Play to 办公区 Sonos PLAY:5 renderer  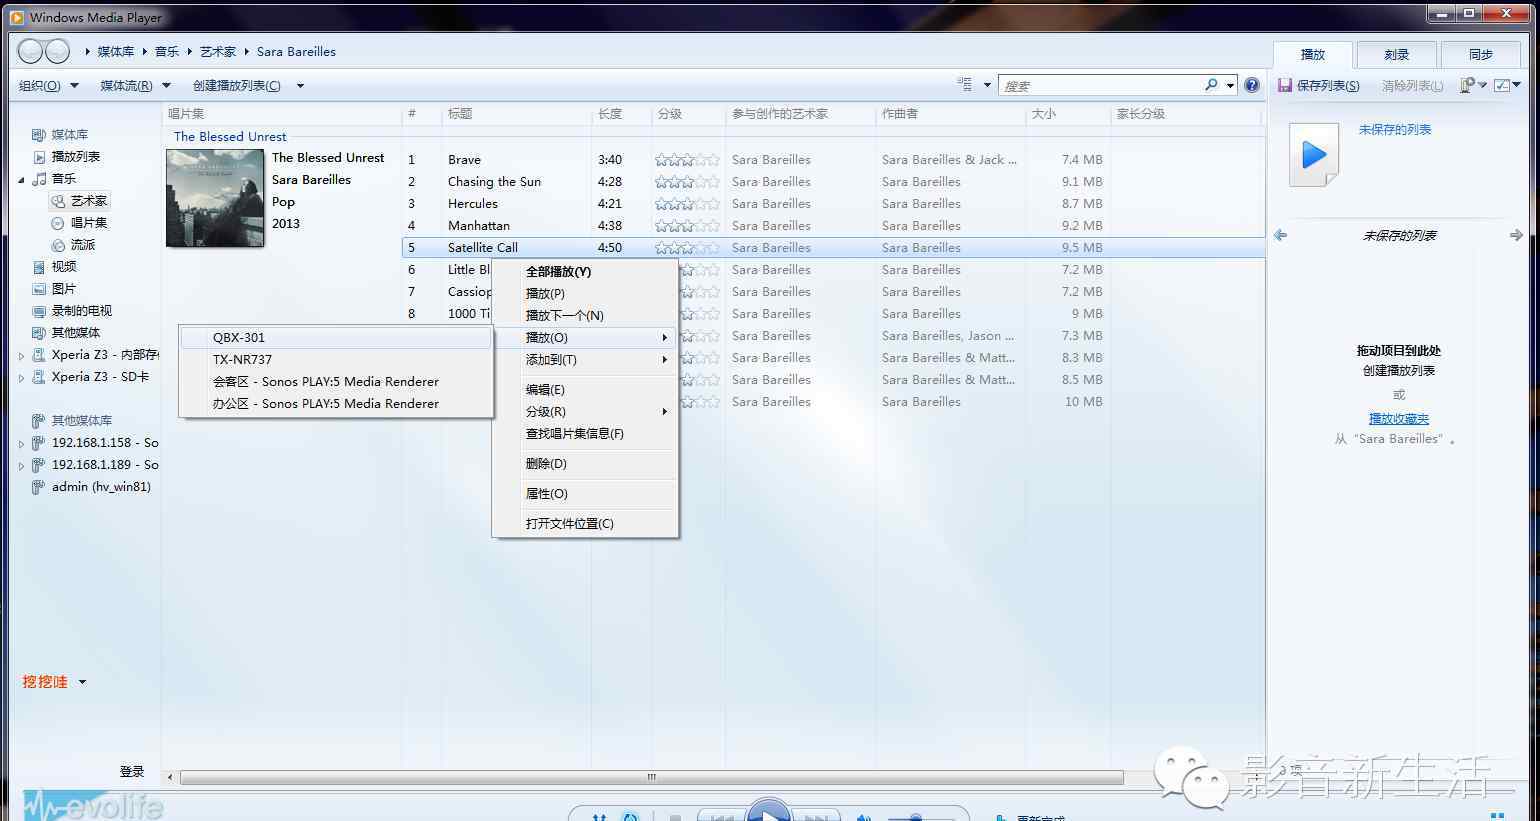tap(336, 403)
